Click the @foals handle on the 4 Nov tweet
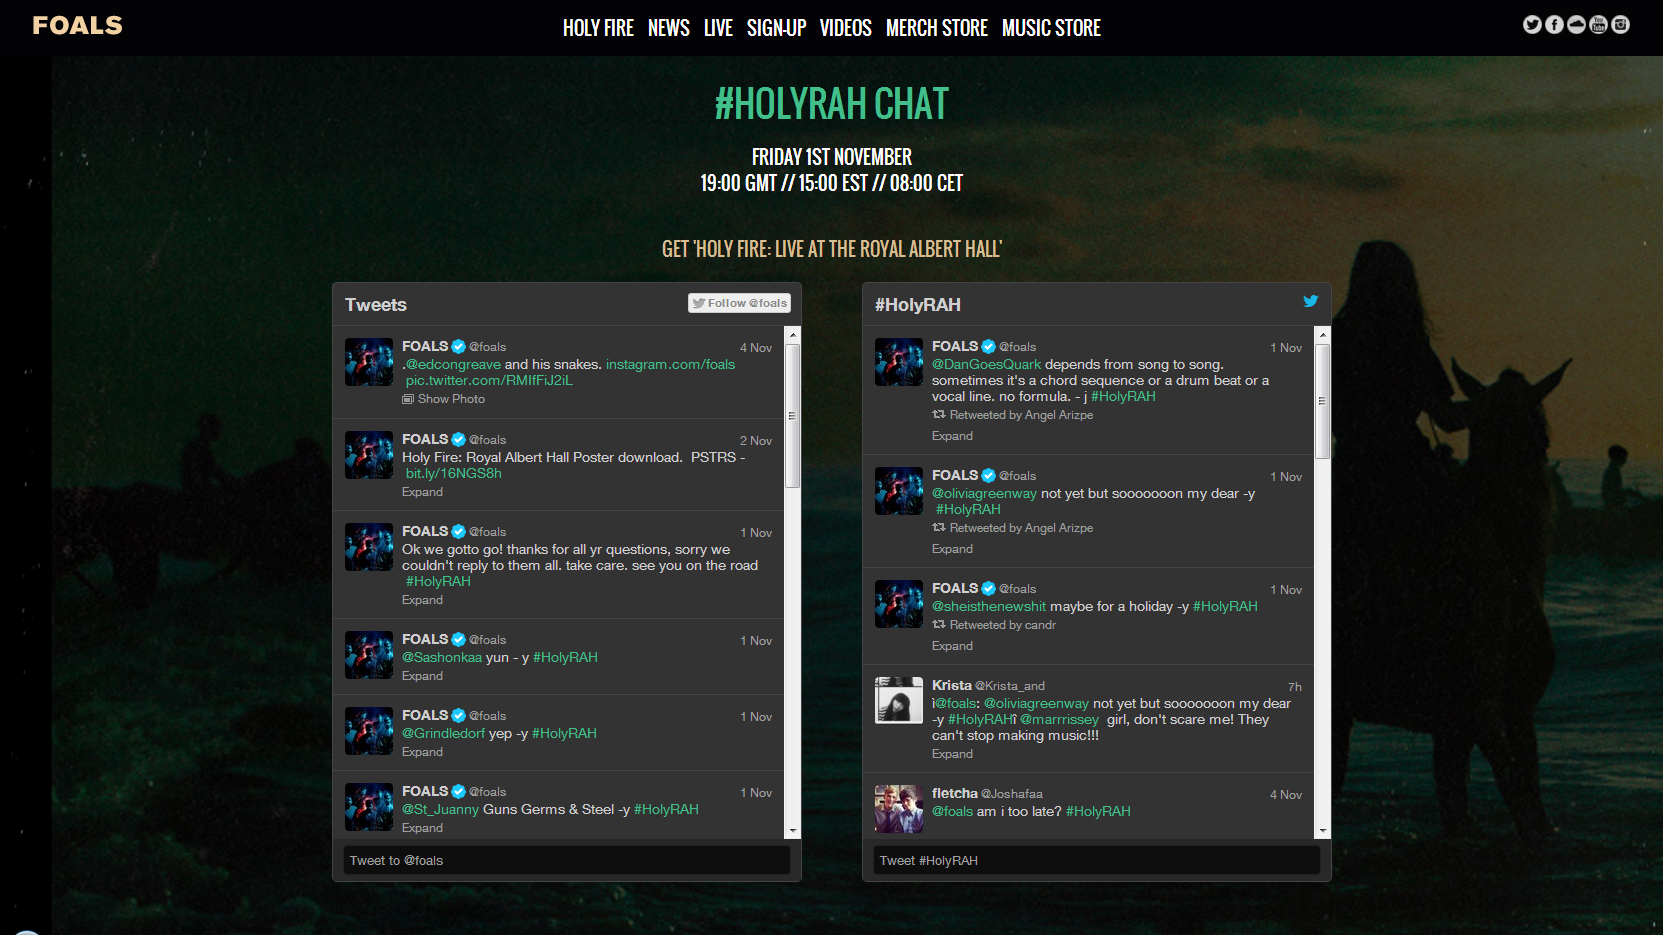The width and height of the screenshot is (1663, 935). (x=488, y=347)
